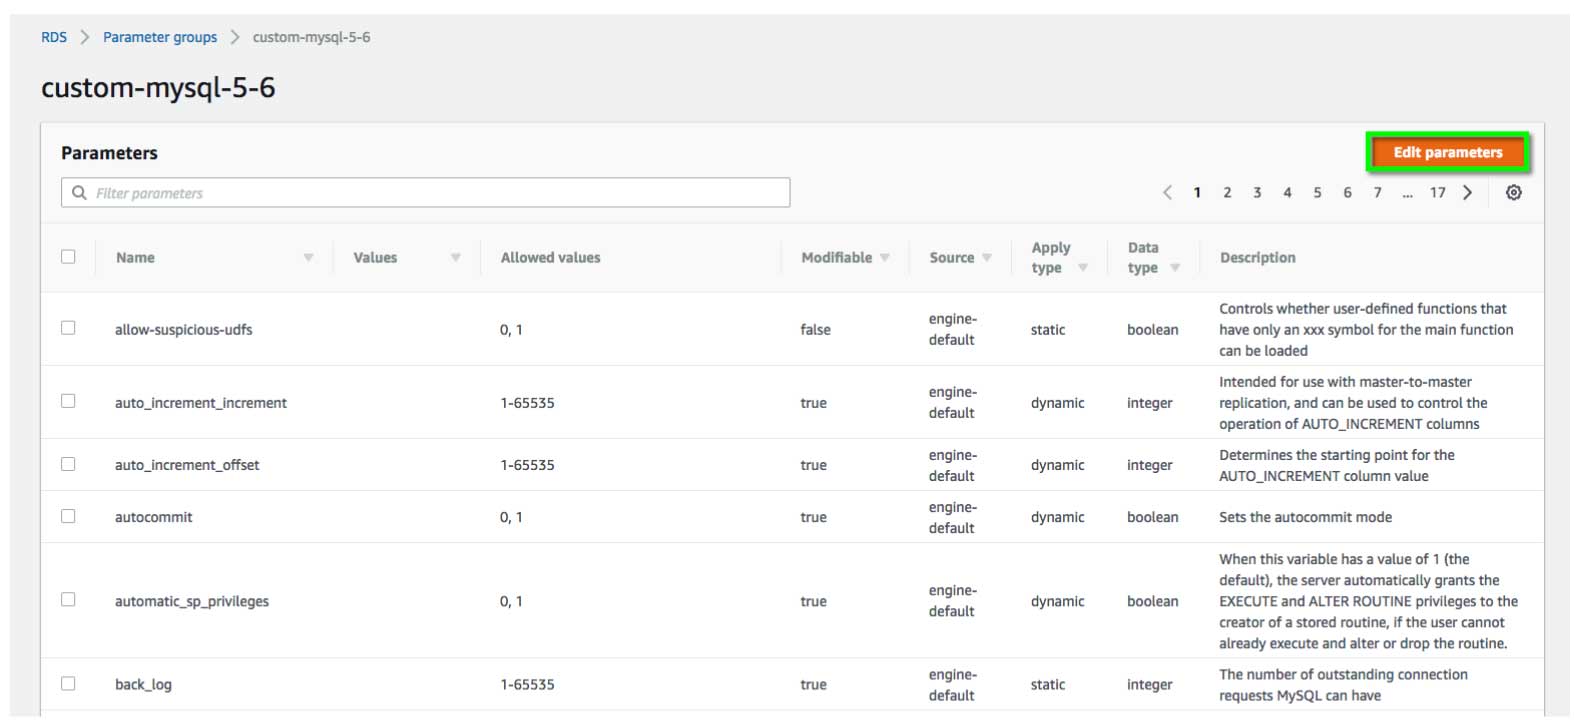Sort by Name column arrow

(308, 258)
